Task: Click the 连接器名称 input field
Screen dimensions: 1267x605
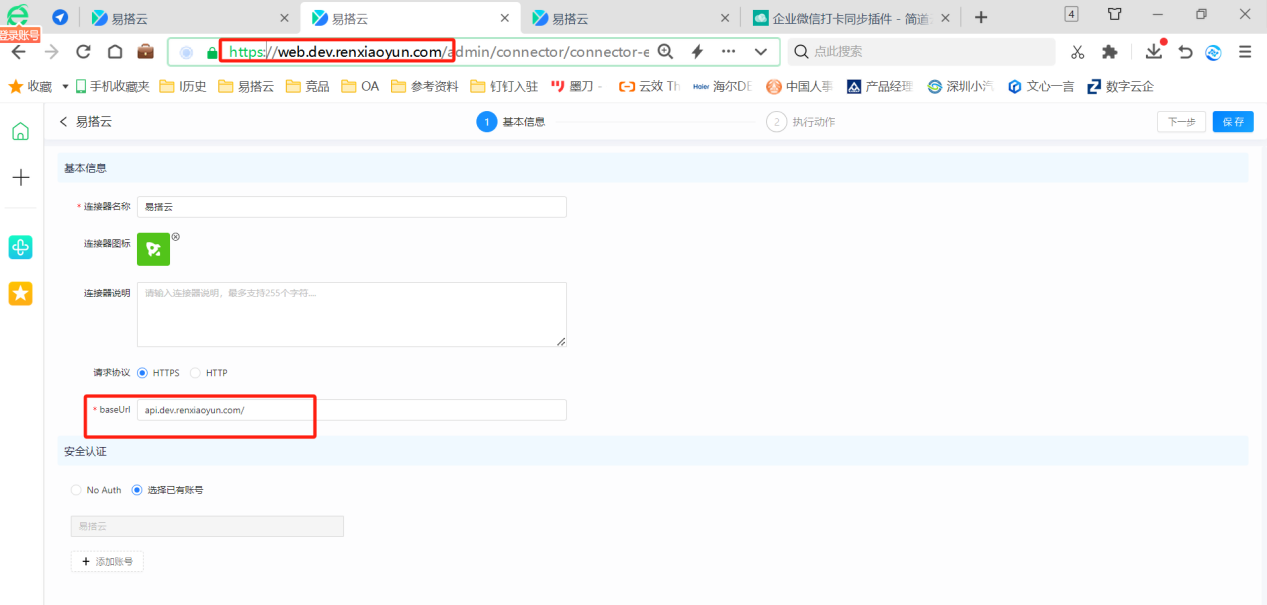Action: pos(352,207)
